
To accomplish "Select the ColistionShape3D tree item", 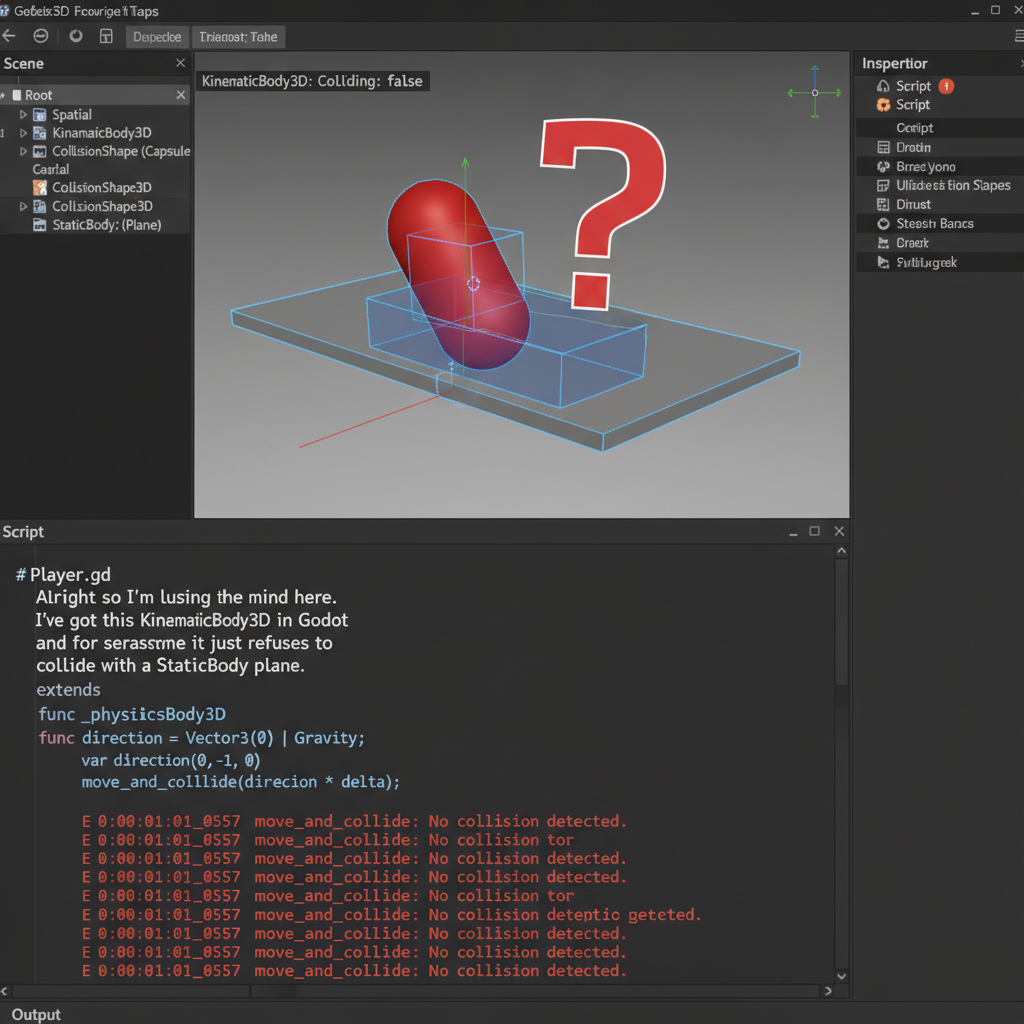I will point(102,187).
